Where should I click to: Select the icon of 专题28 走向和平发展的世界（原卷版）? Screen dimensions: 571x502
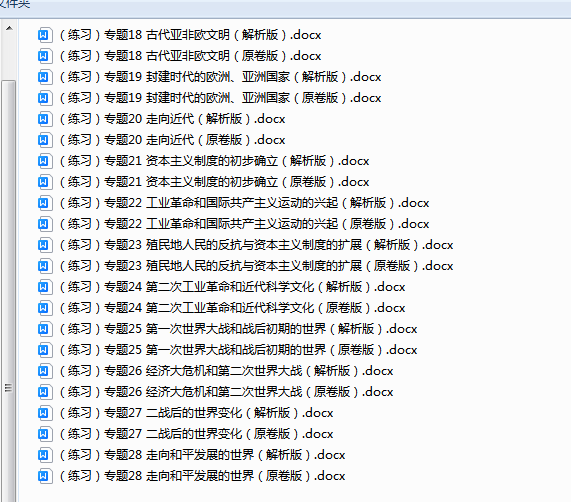(45, 476)
